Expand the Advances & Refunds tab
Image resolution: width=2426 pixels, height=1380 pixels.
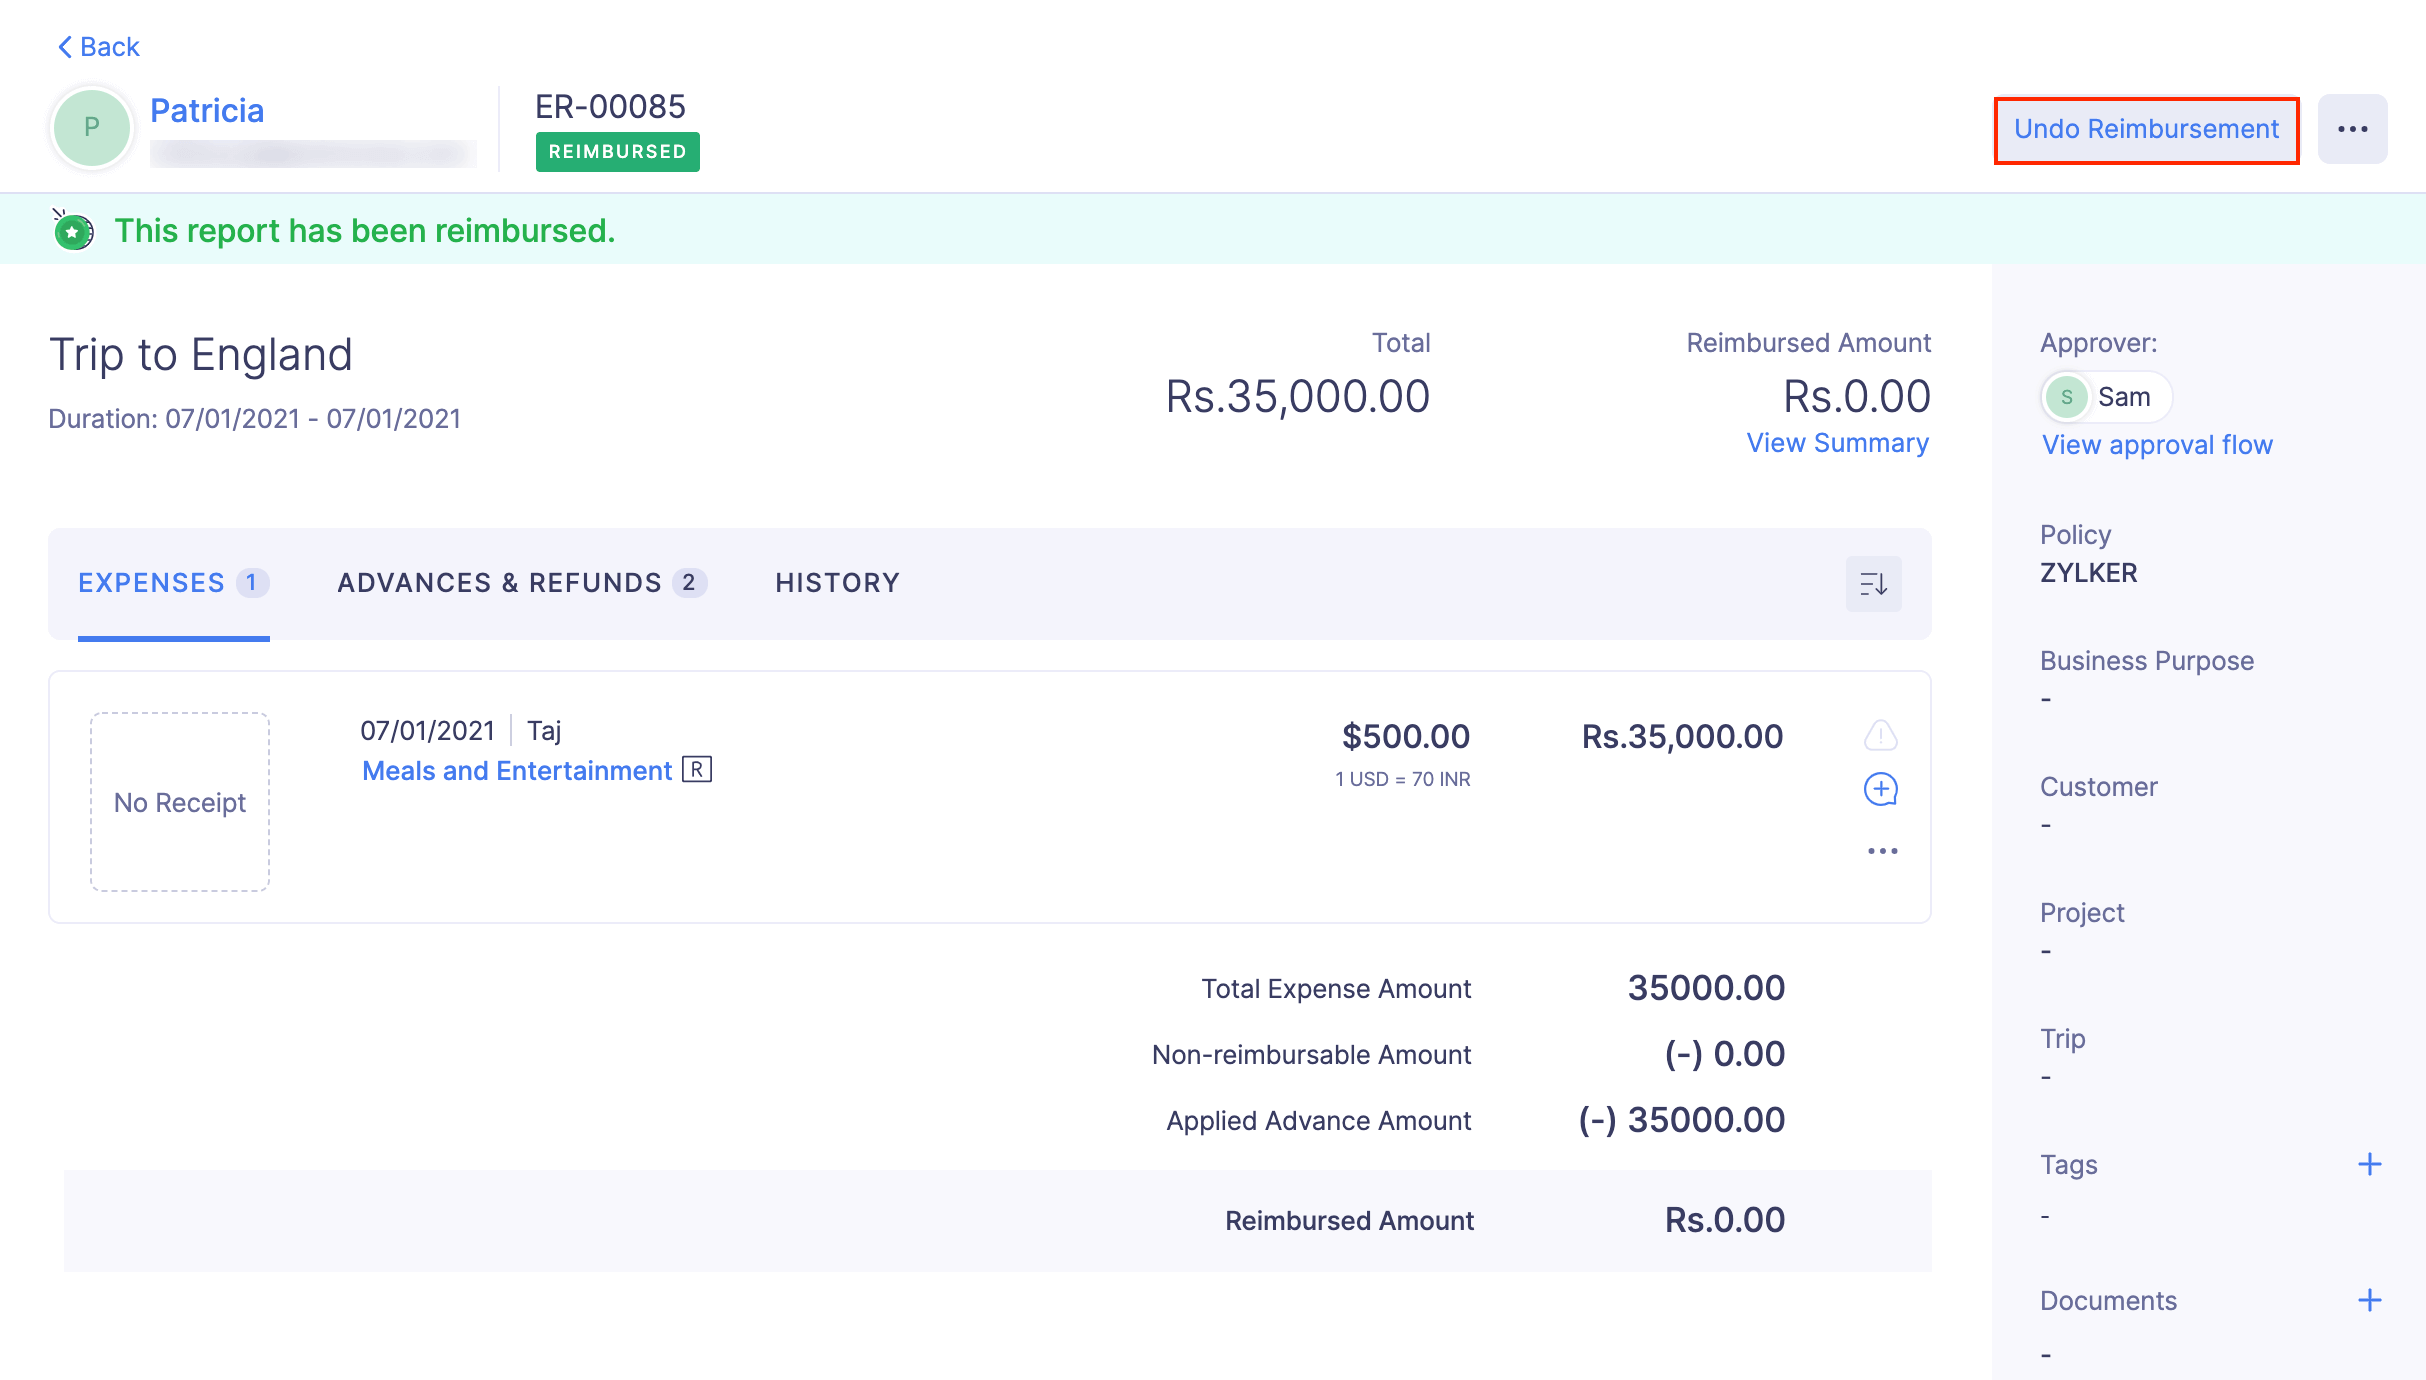point(499,582)
